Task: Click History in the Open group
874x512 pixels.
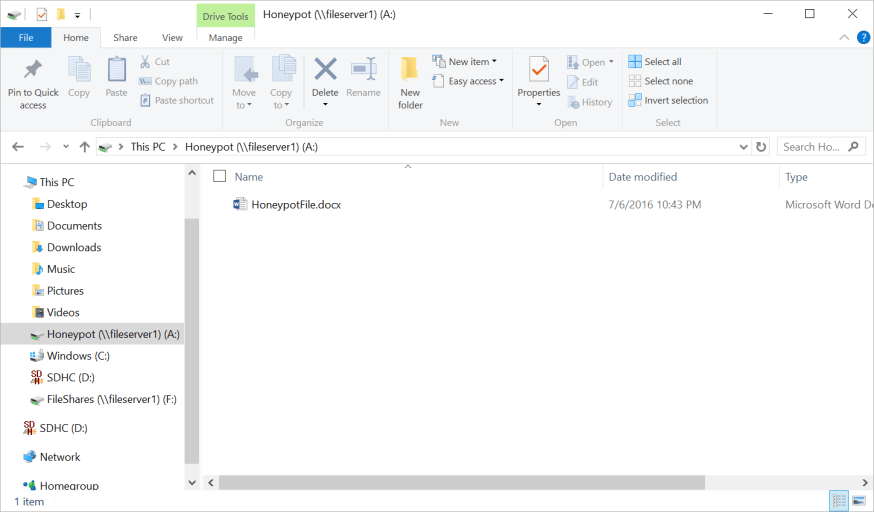Action: (x=589, y=102)
